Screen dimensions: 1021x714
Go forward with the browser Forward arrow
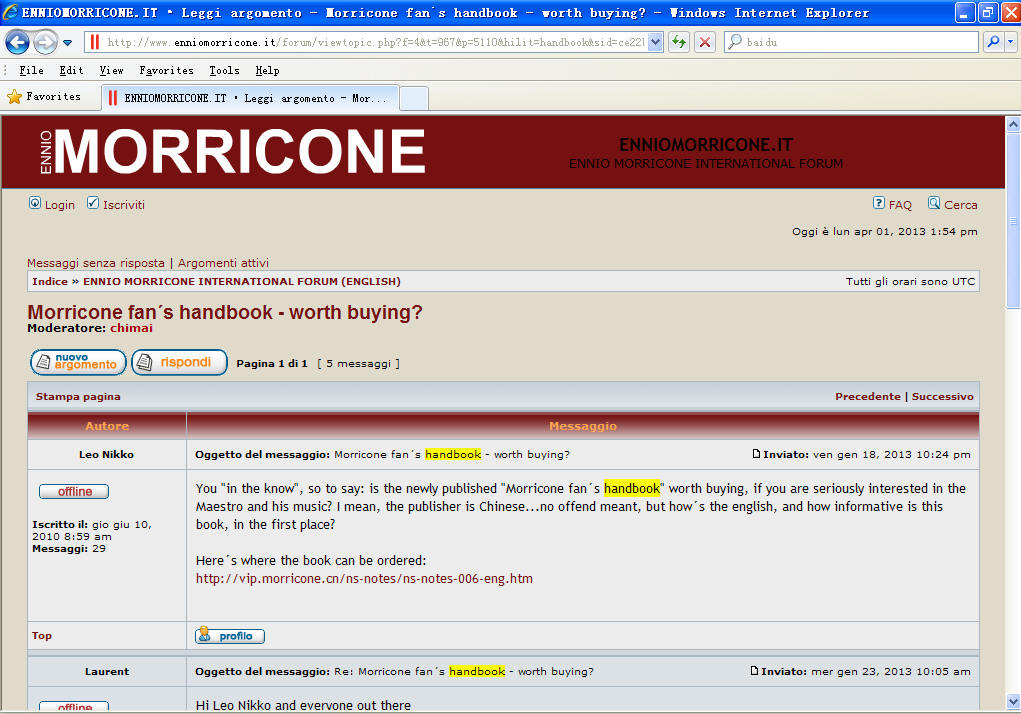45,43
